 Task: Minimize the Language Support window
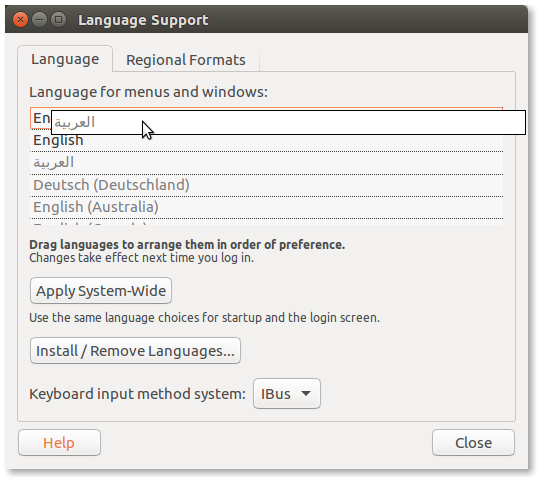coord(39,20)
